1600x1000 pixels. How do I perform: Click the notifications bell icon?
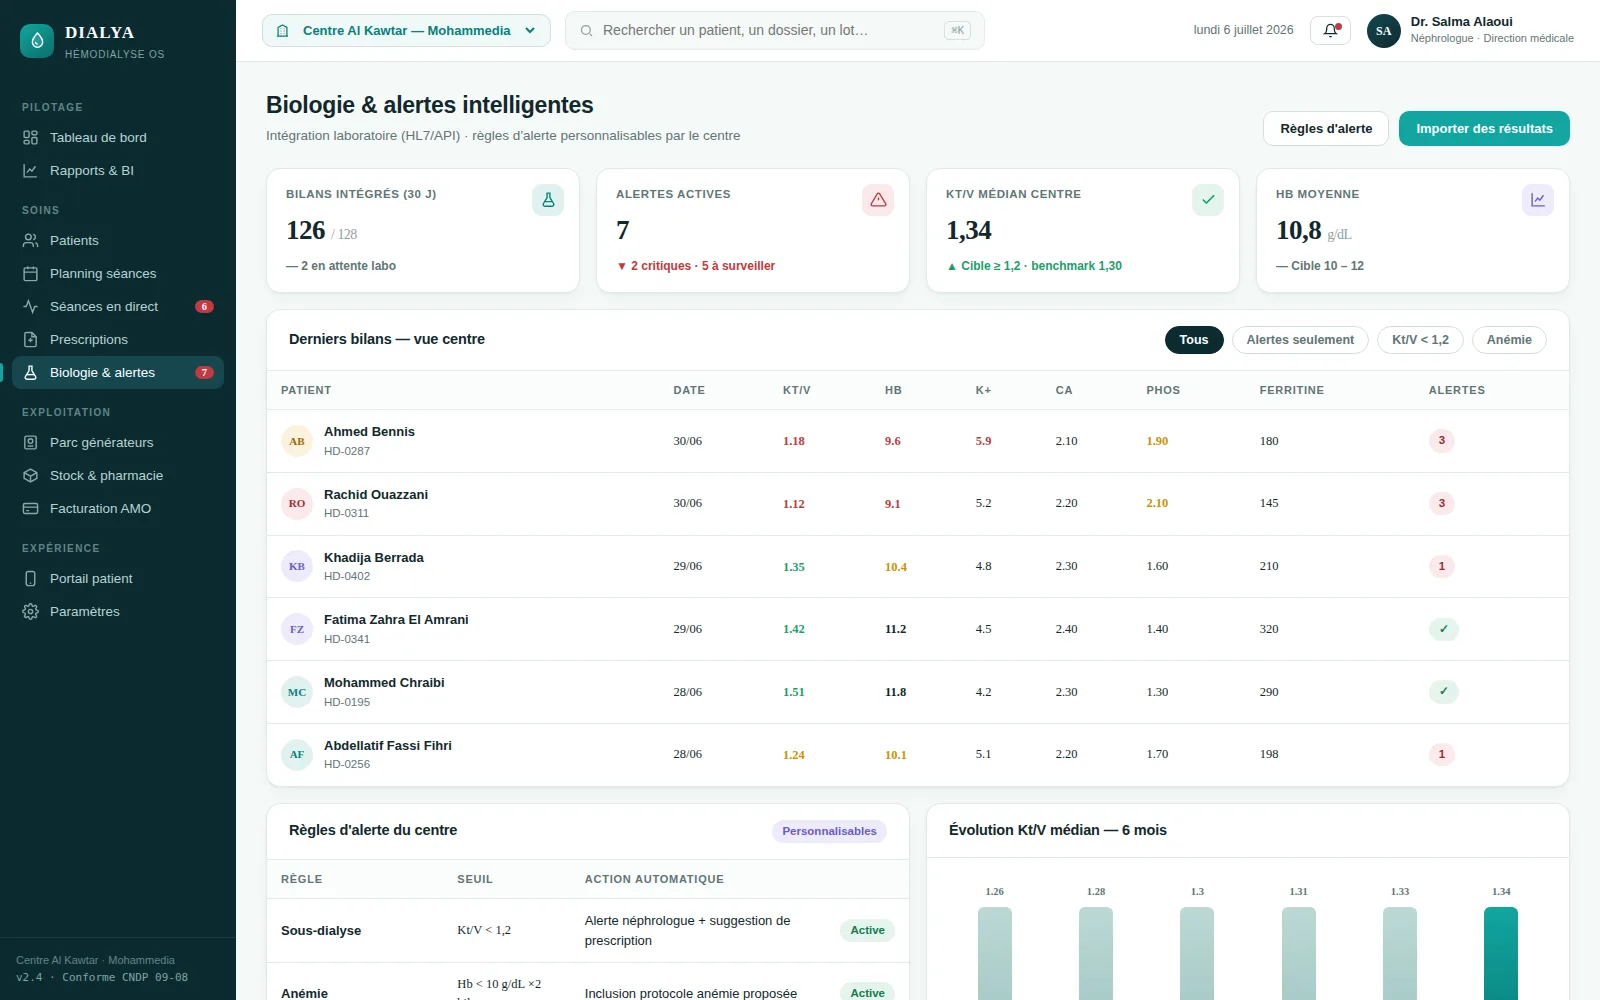tap(1330, 30)
